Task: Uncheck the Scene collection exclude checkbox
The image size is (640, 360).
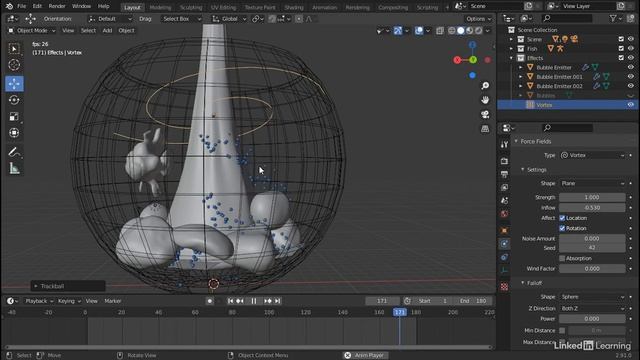Action: [621, 39]
